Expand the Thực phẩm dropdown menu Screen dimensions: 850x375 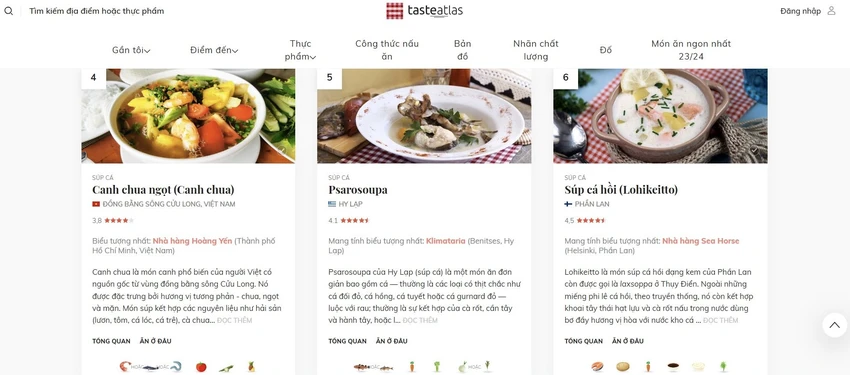[300, 50]
